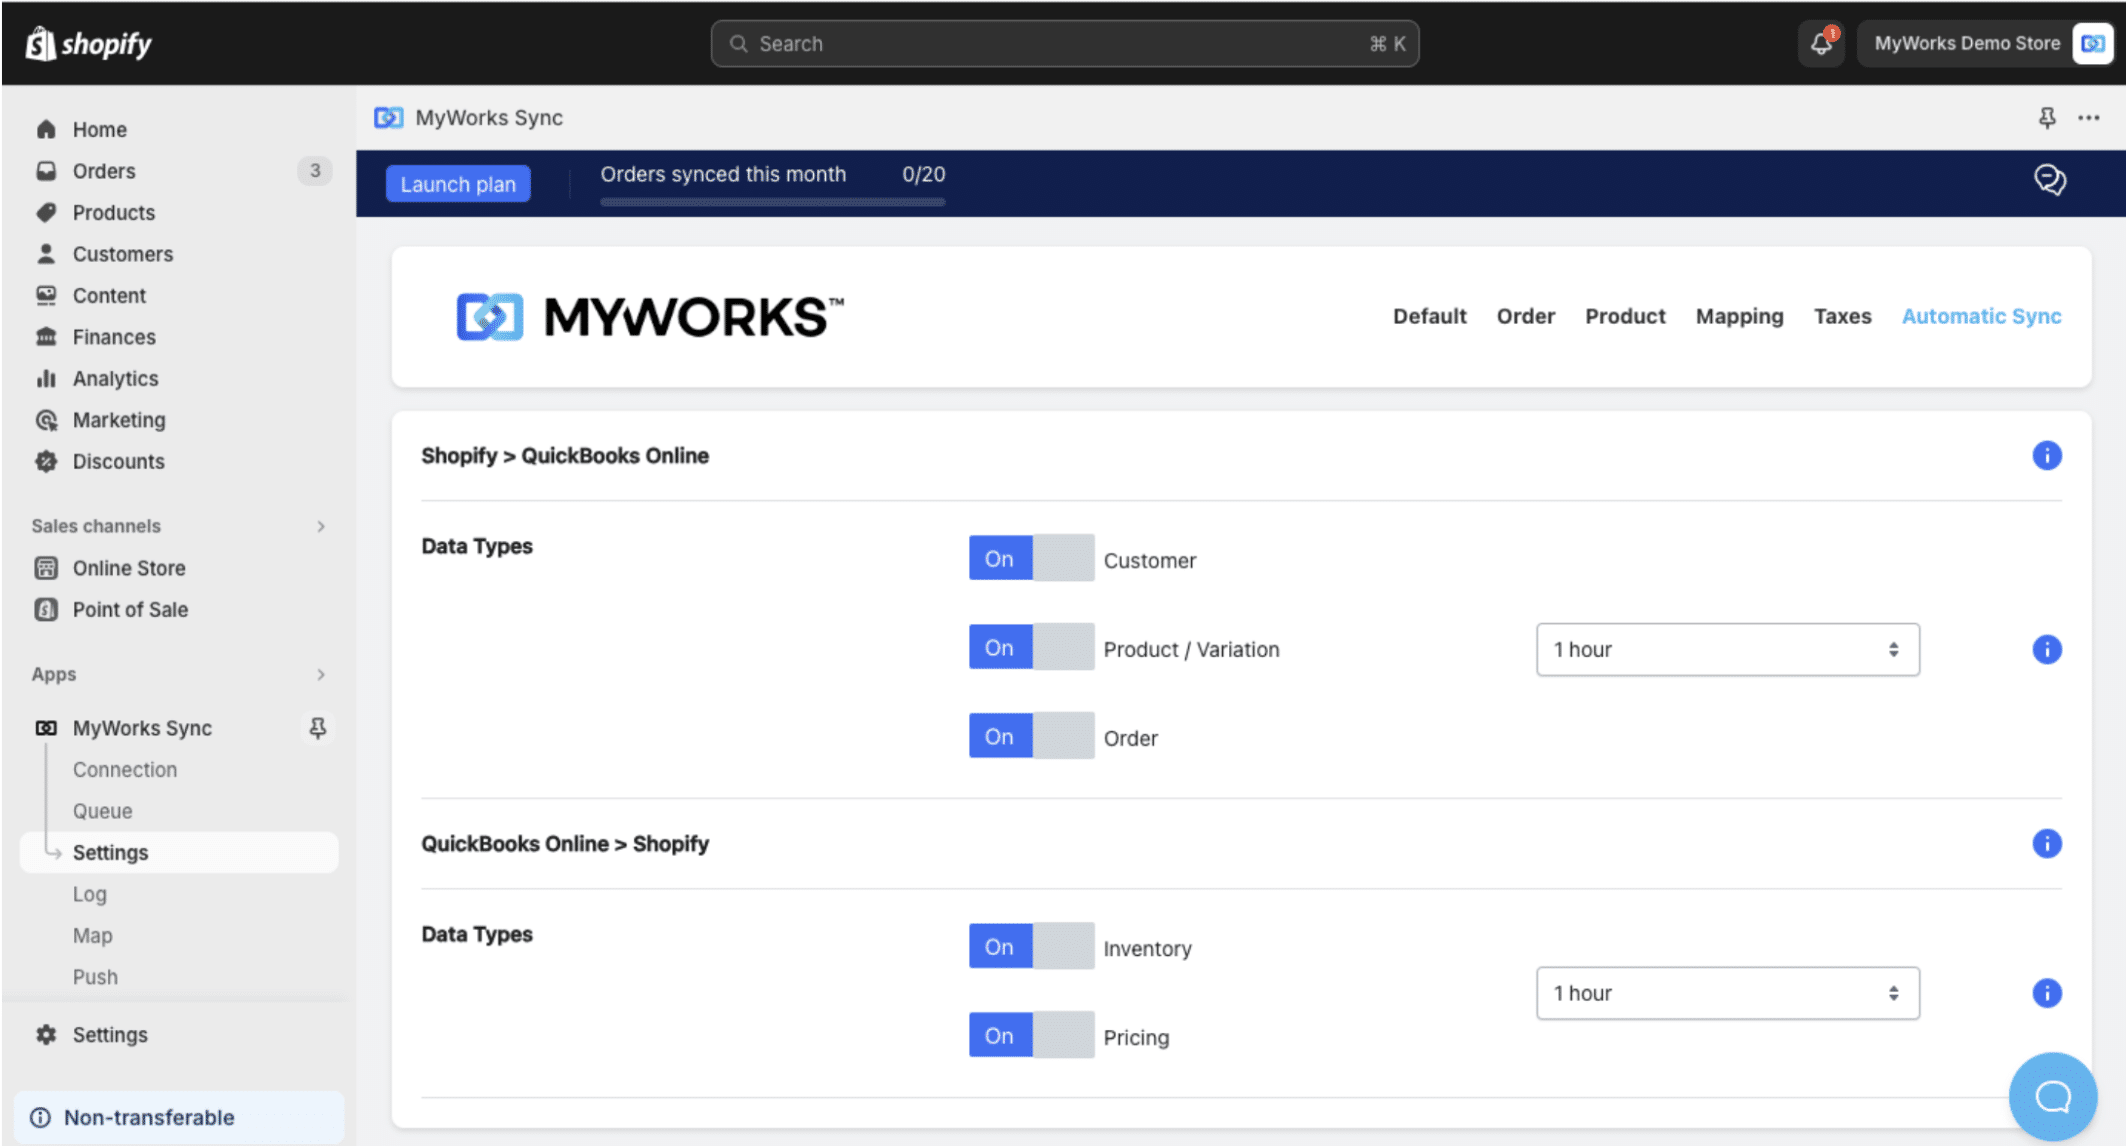Toggle the Product / Variation sync switch
The height and width of the screenshot is (1146, 2126).
click(x=1031, y=647)
